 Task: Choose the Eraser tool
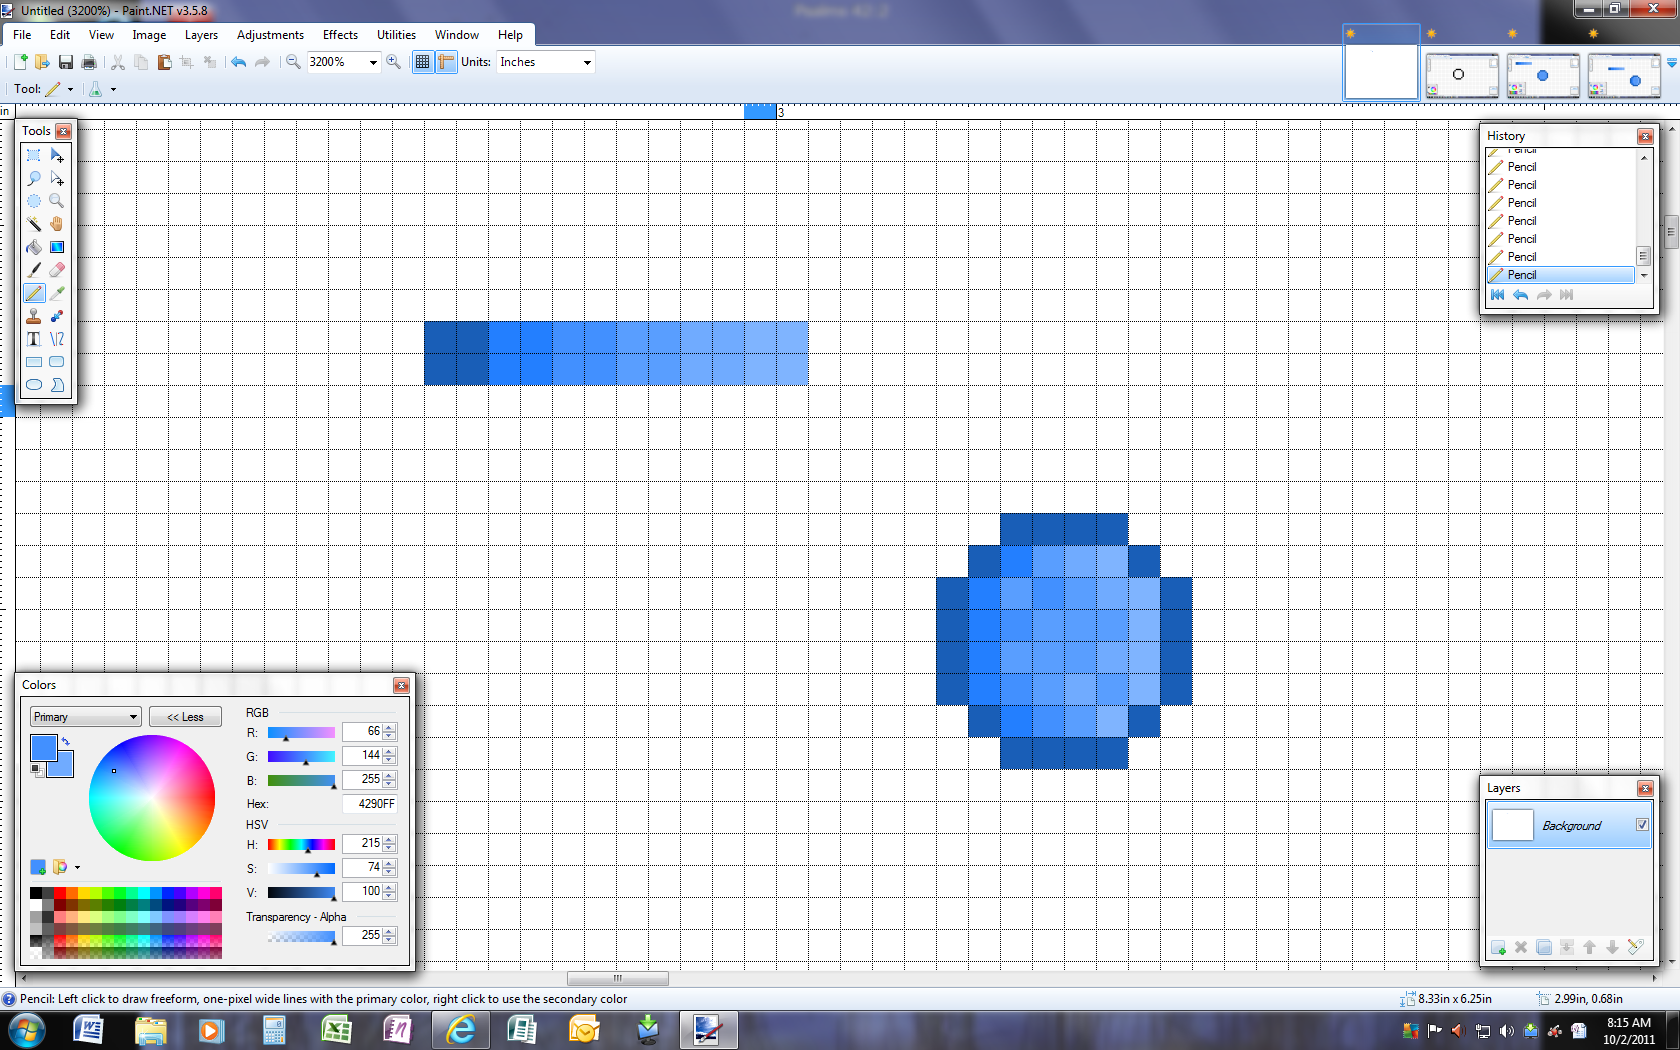(x=57, y=270)
